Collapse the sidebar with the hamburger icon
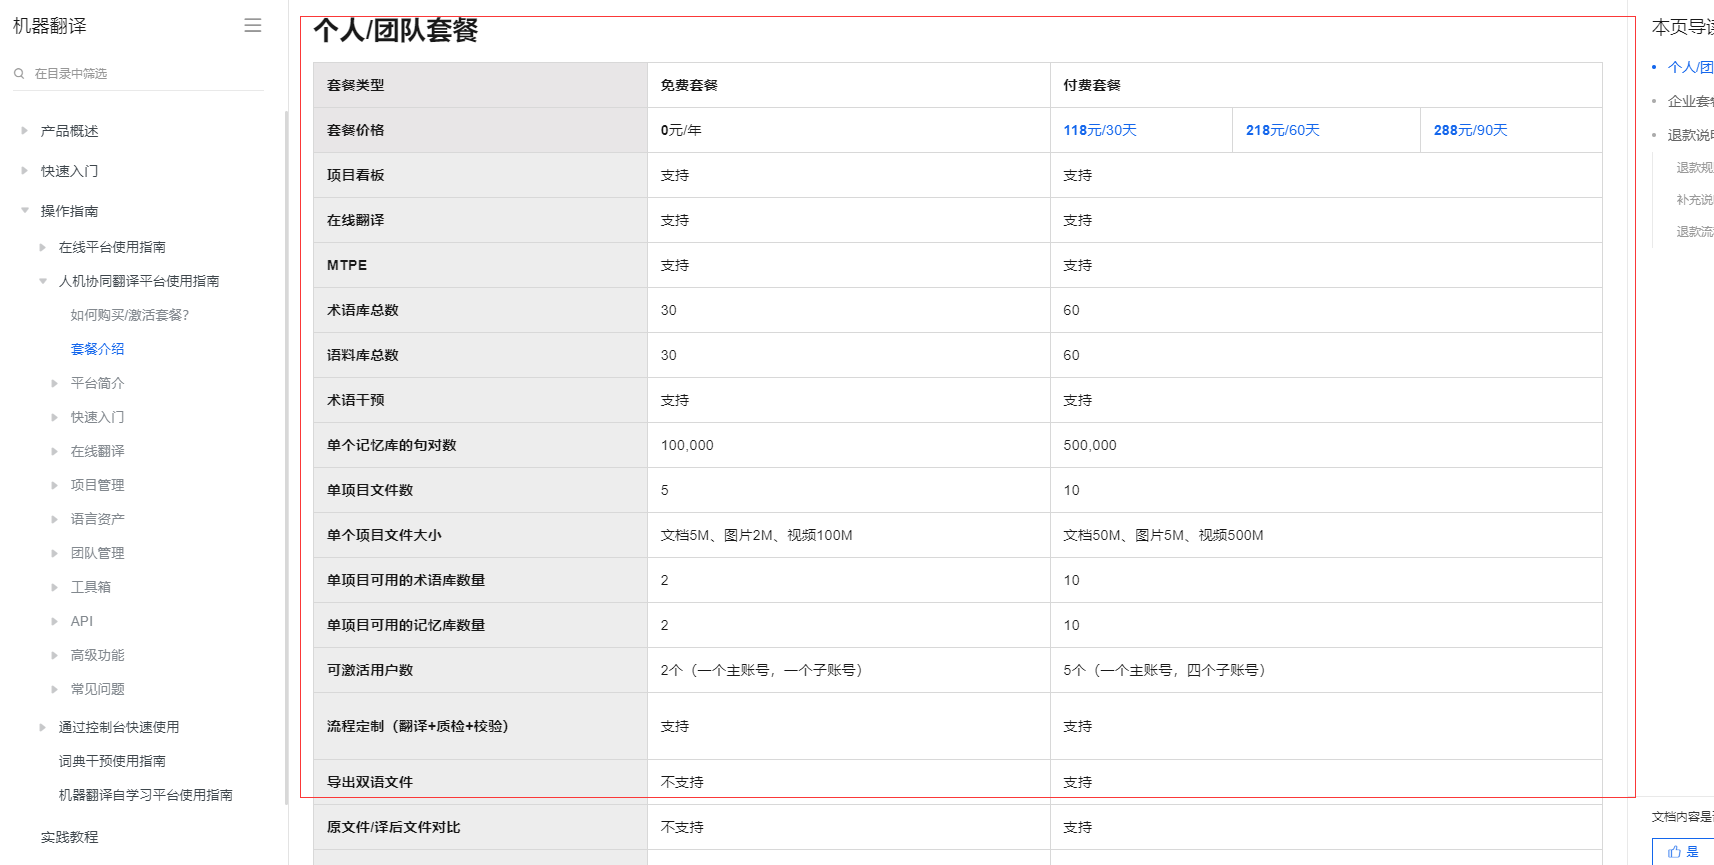Viewport: 1714px width, 865px height. pyautogui.click(x=253, y=26)
